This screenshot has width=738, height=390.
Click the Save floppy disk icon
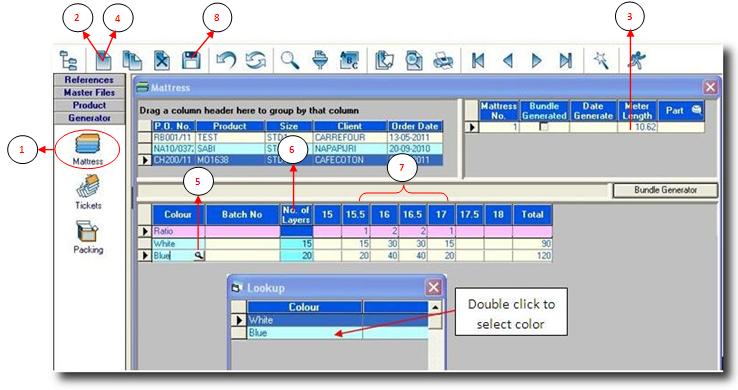click(x=191, y=60)
